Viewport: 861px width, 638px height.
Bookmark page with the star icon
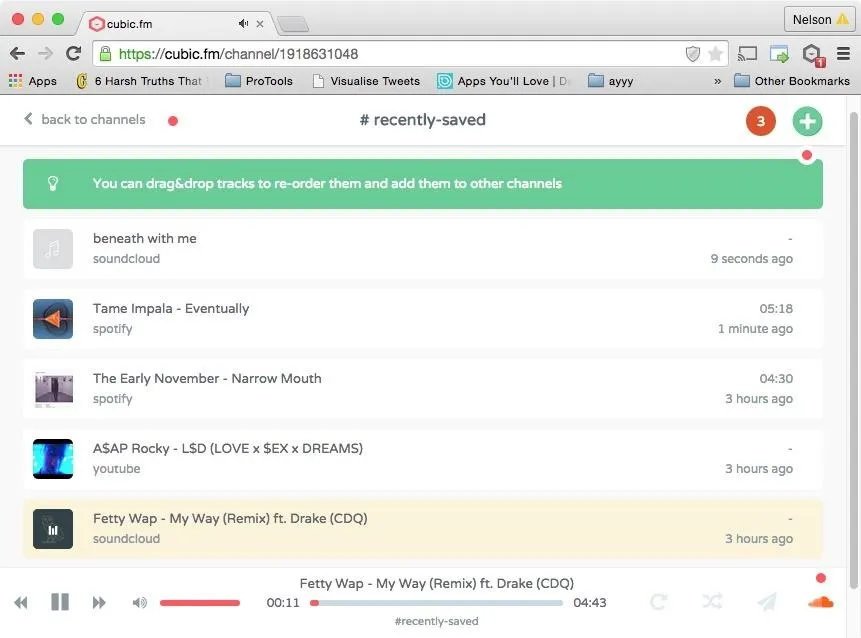tap(715, 54)
